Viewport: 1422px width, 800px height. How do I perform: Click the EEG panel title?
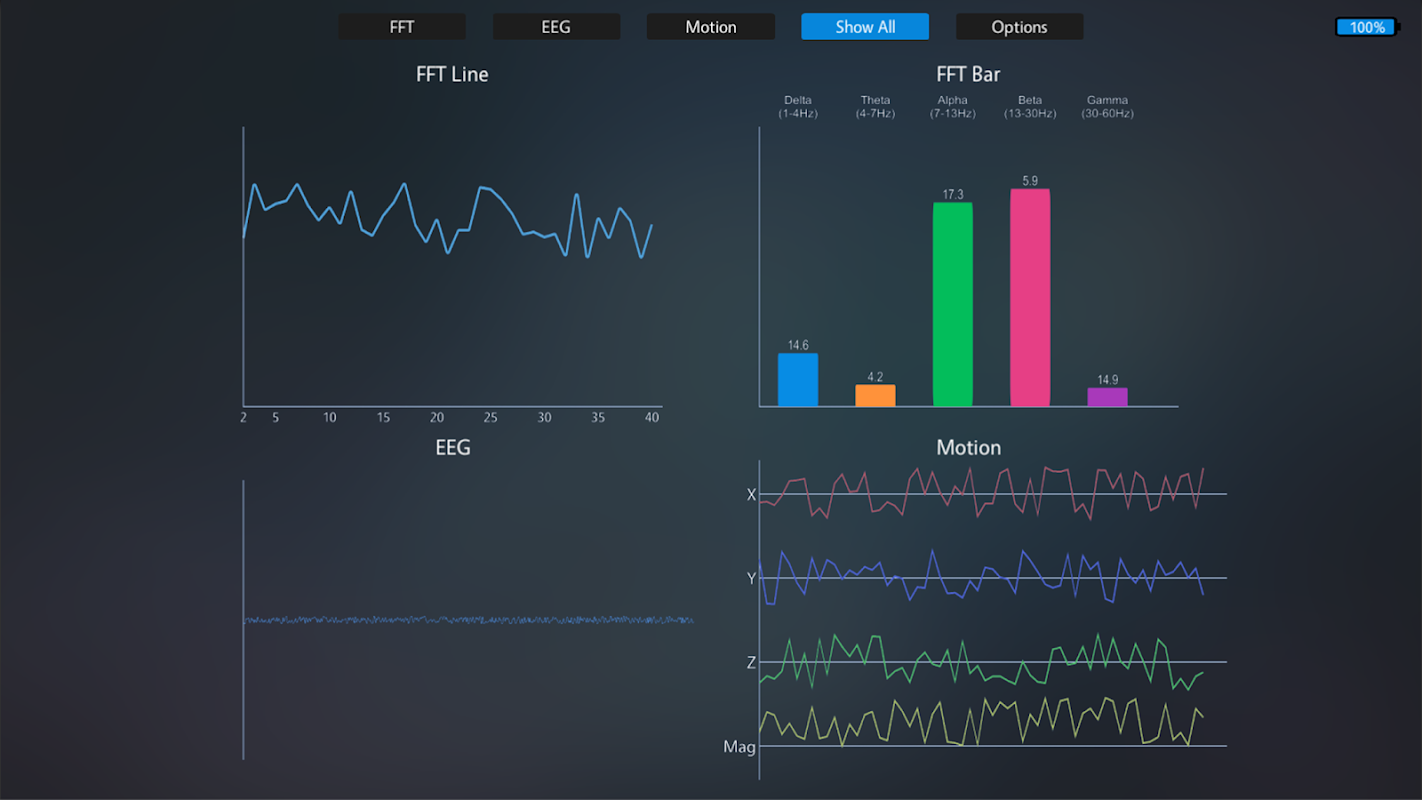click(x=453, y=447)
